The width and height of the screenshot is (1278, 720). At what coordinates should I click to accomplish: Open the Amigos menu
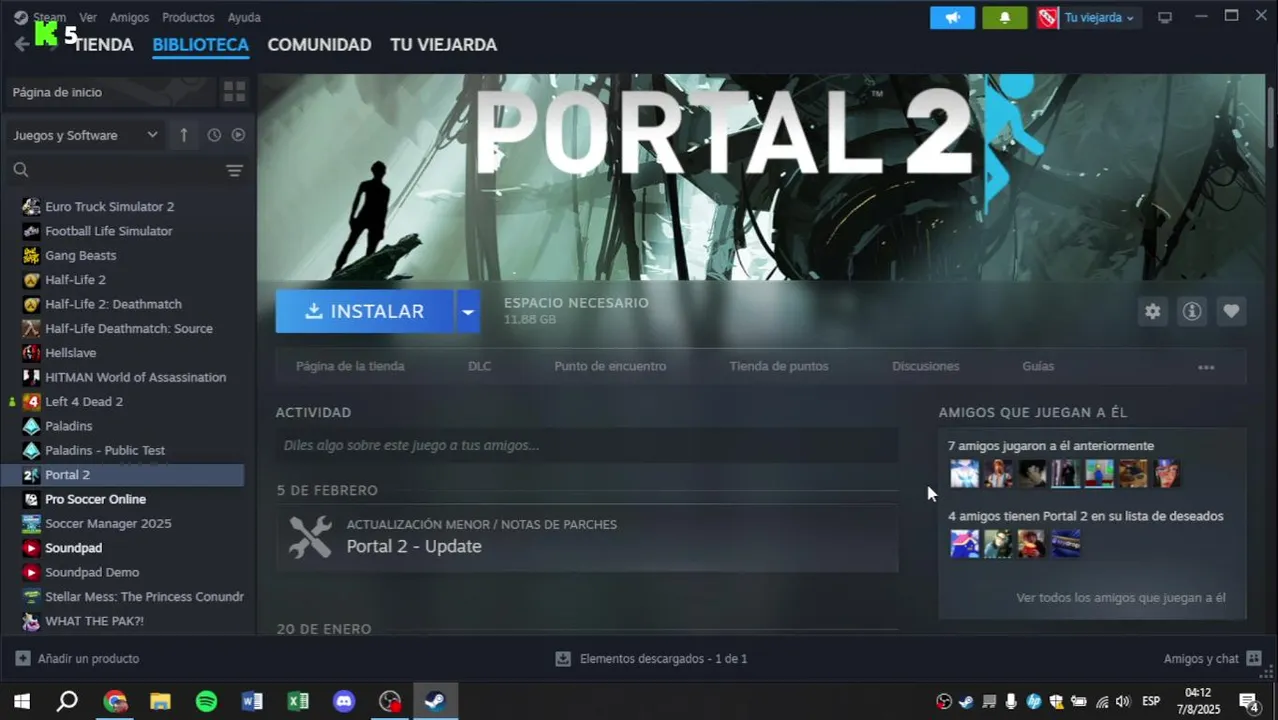pos(129,17)
